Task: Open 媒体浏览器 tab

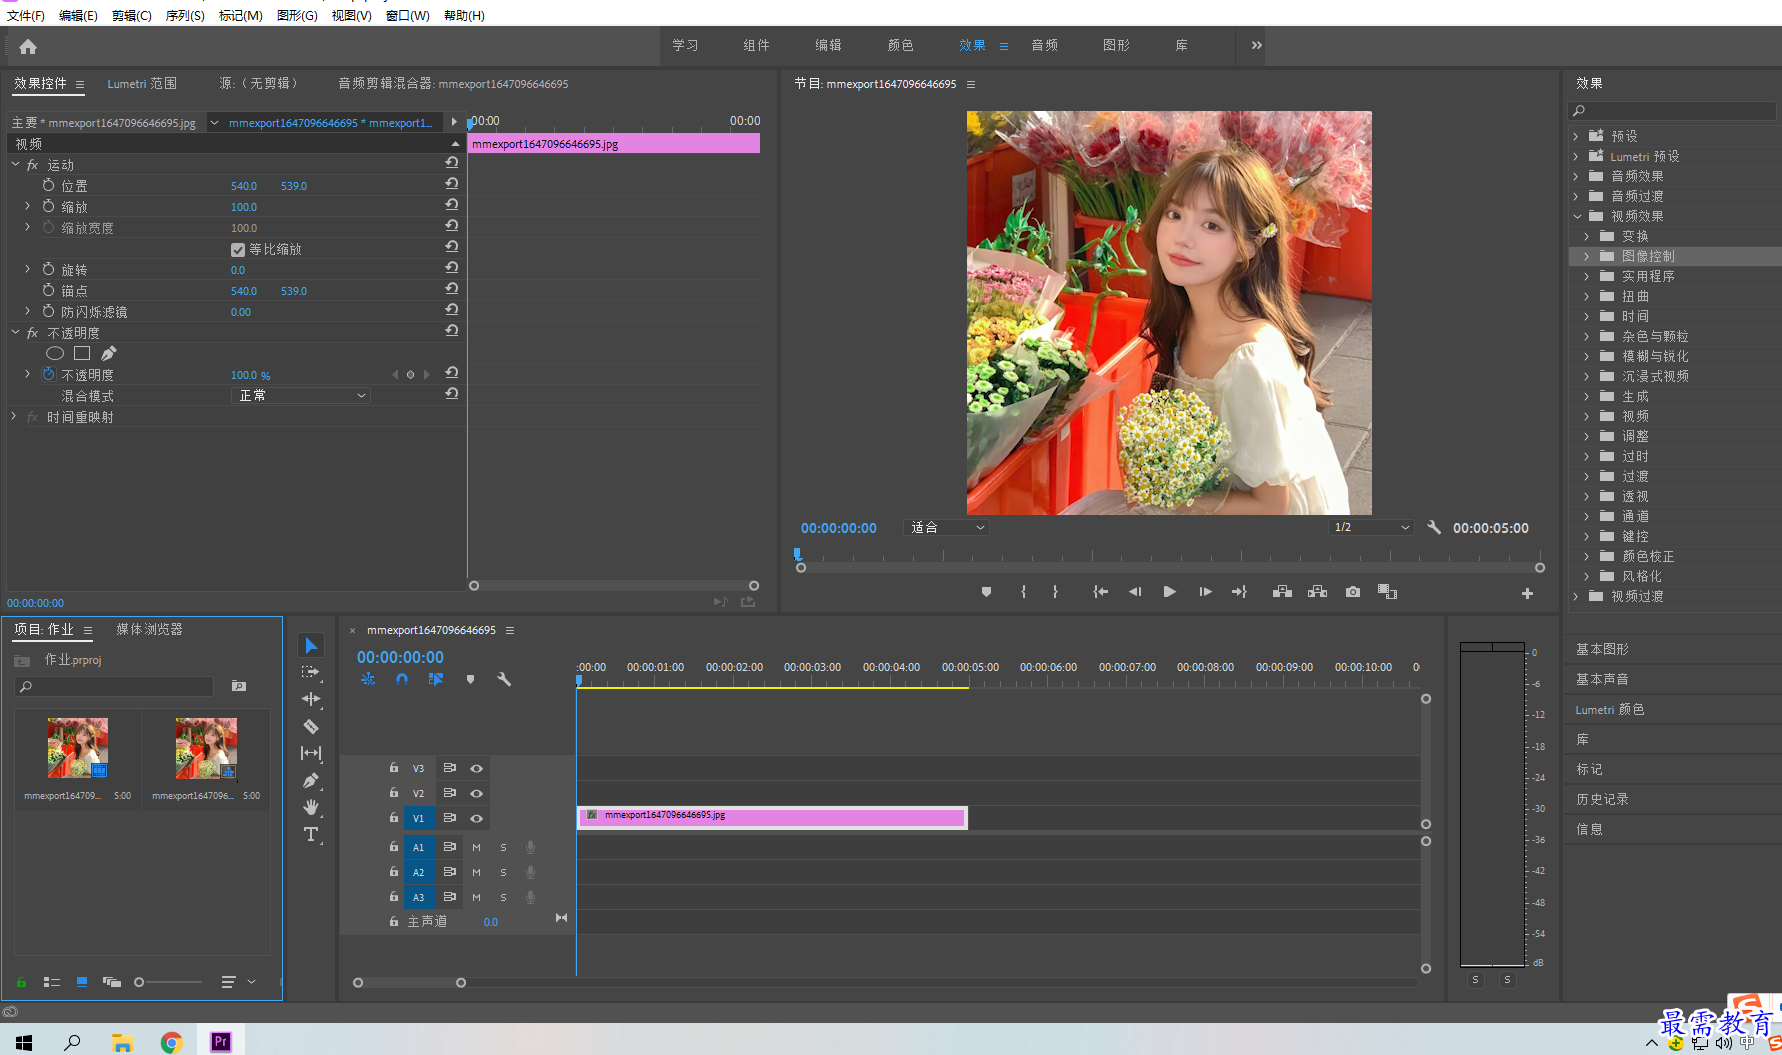Action: (x=149, y=629)
